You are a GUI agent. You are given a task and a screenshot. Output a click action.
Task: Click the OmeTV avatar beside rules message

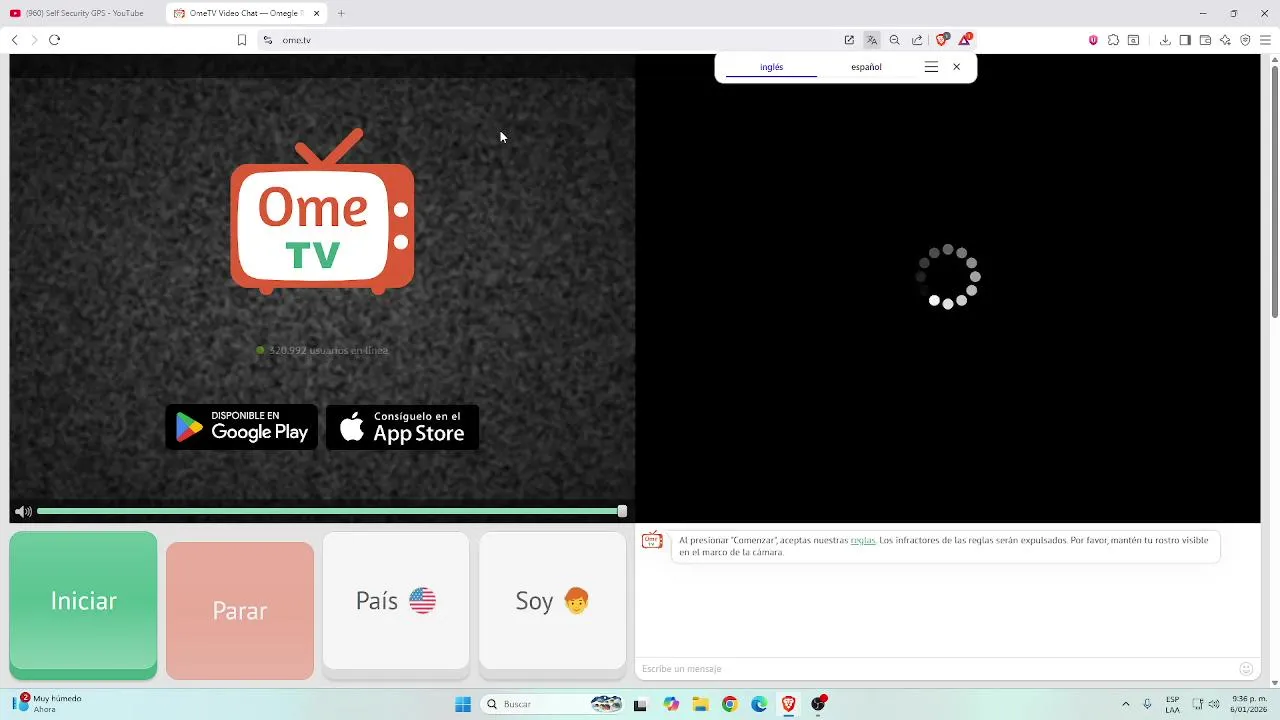pyautogui.click(x=652, y=541)
